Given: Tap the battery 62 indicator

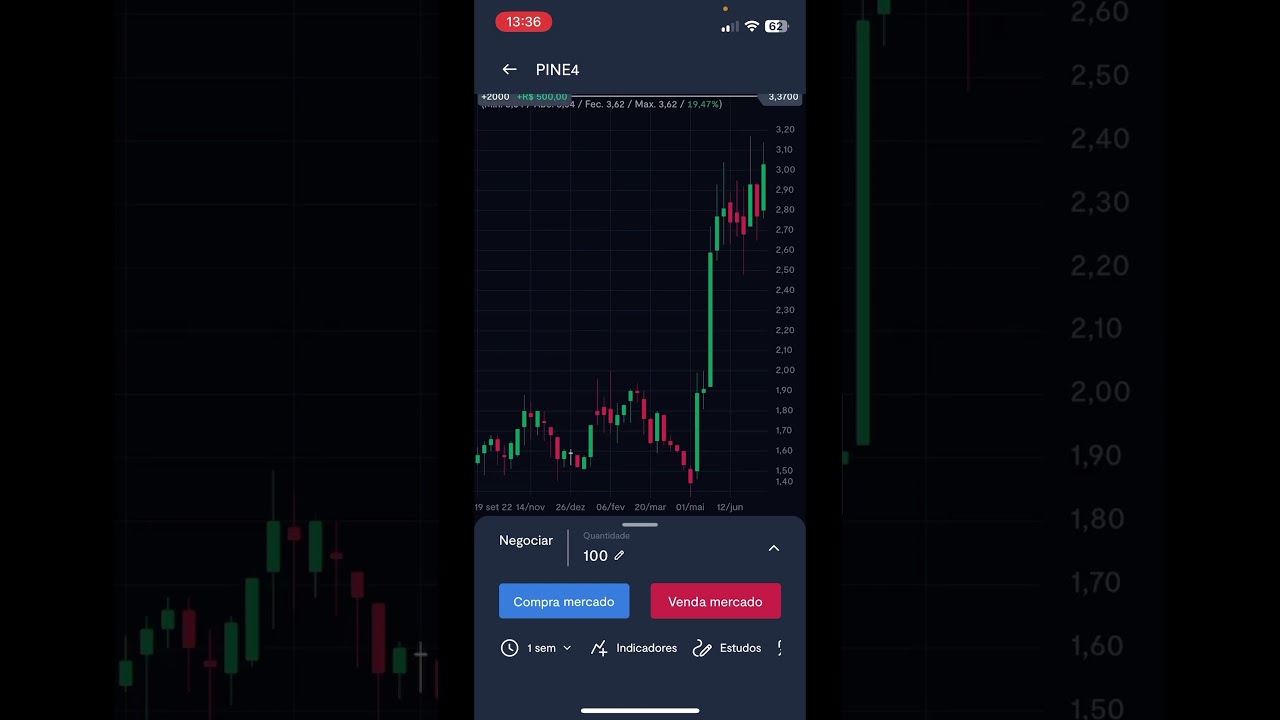Looking at the screenshot, I should [x=777, y=26].
